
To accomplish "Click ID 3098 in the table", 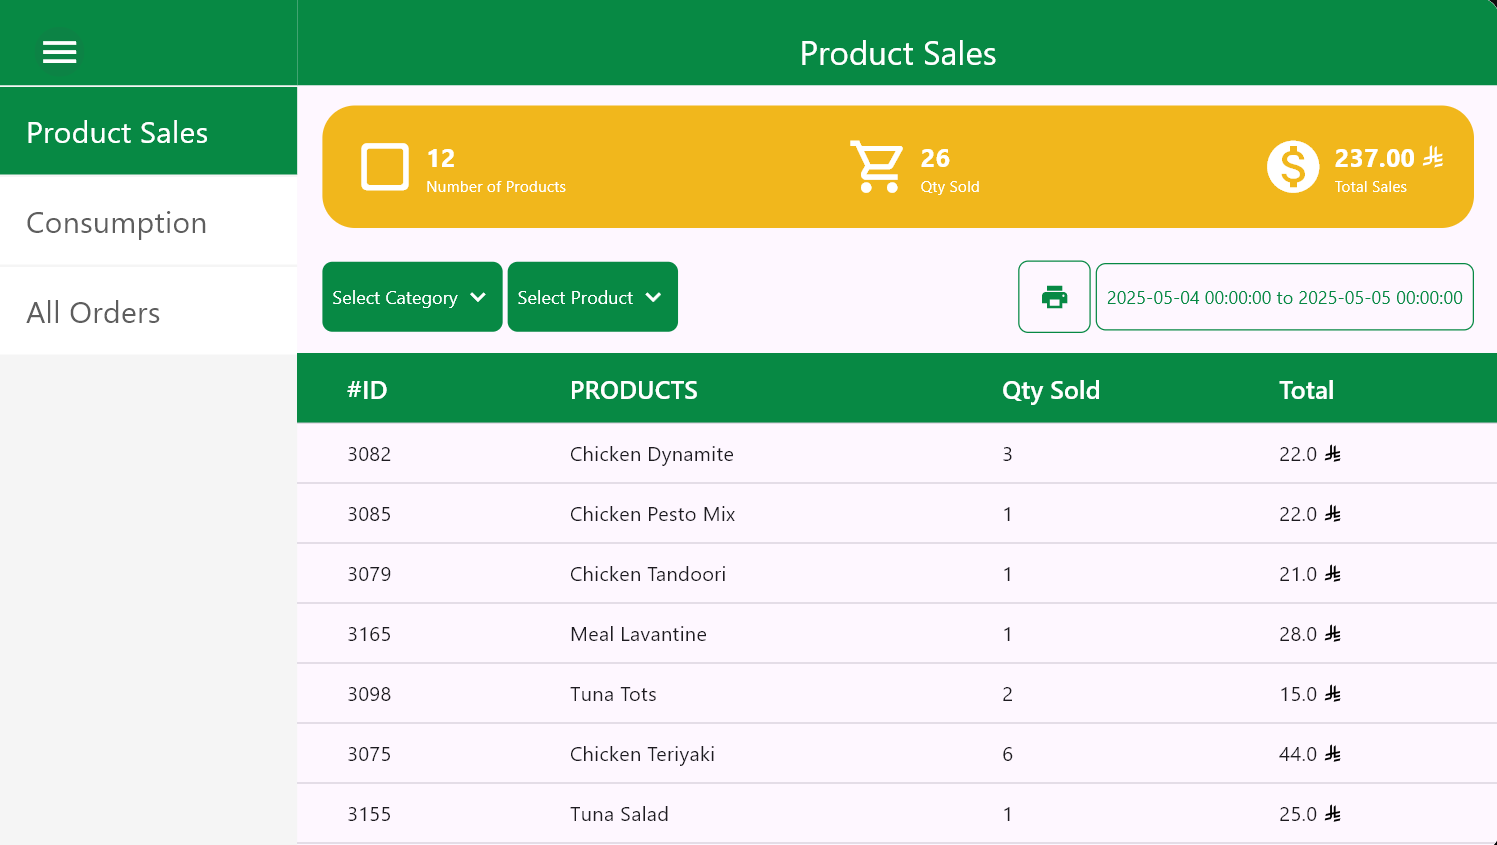I will (369, 694).
